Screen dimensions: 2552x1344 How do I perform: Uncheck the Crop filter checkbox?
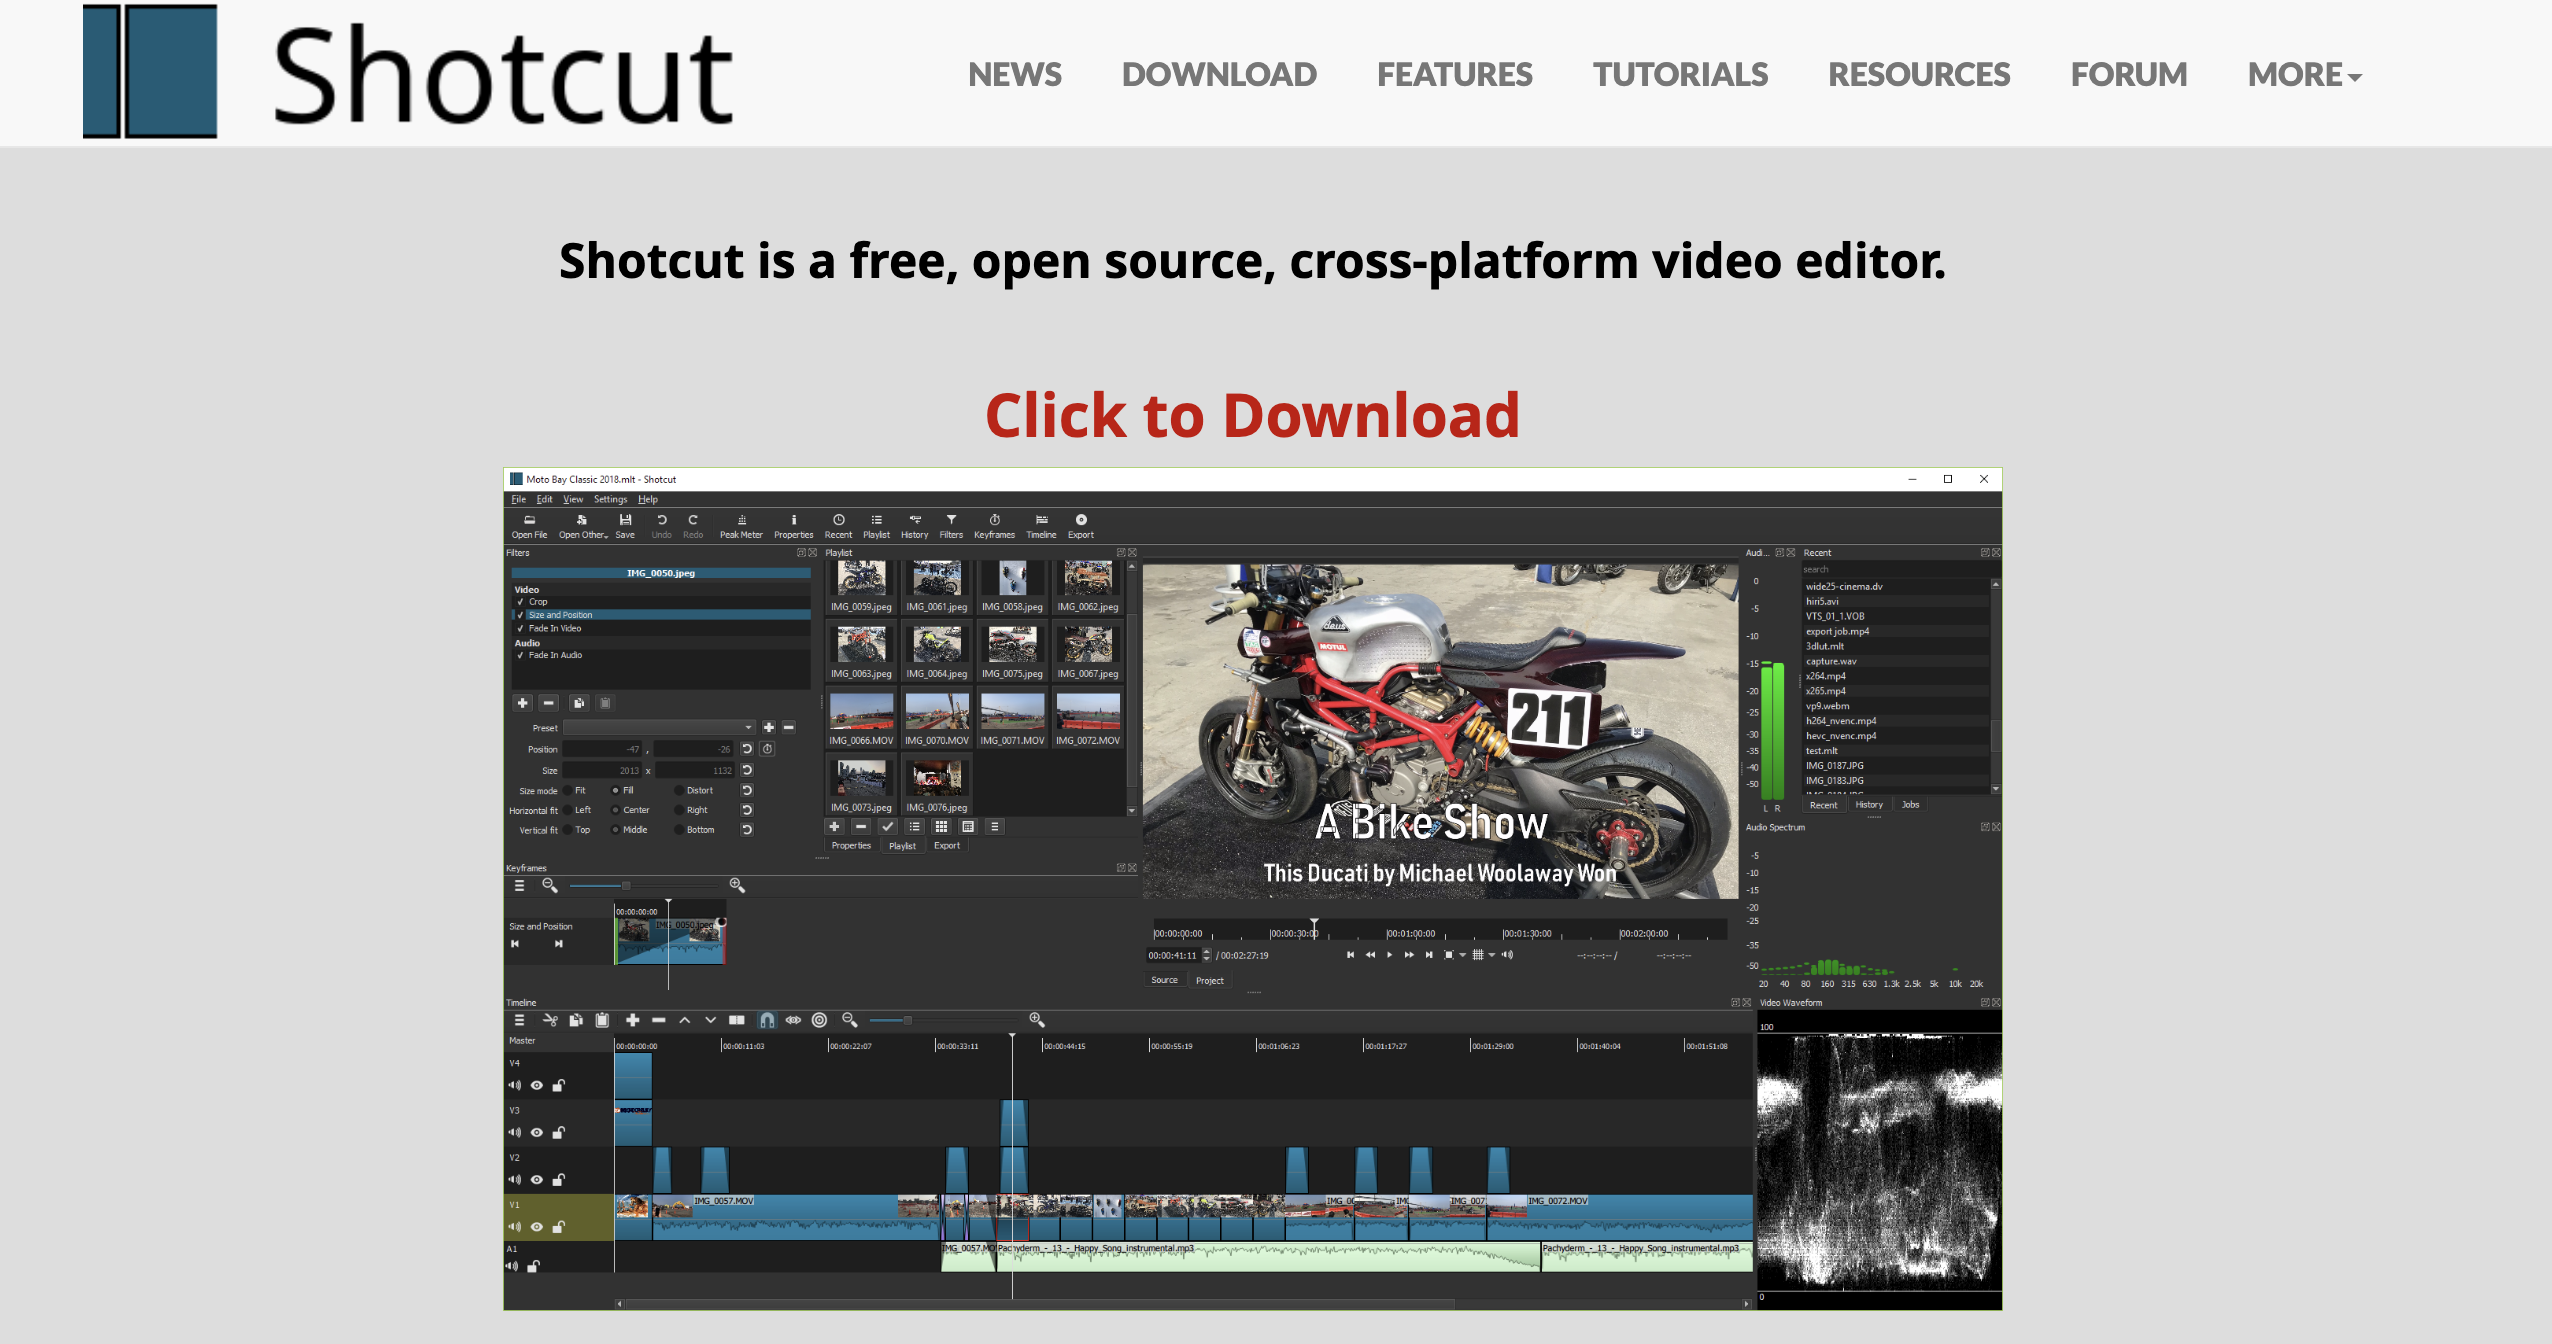520,602
